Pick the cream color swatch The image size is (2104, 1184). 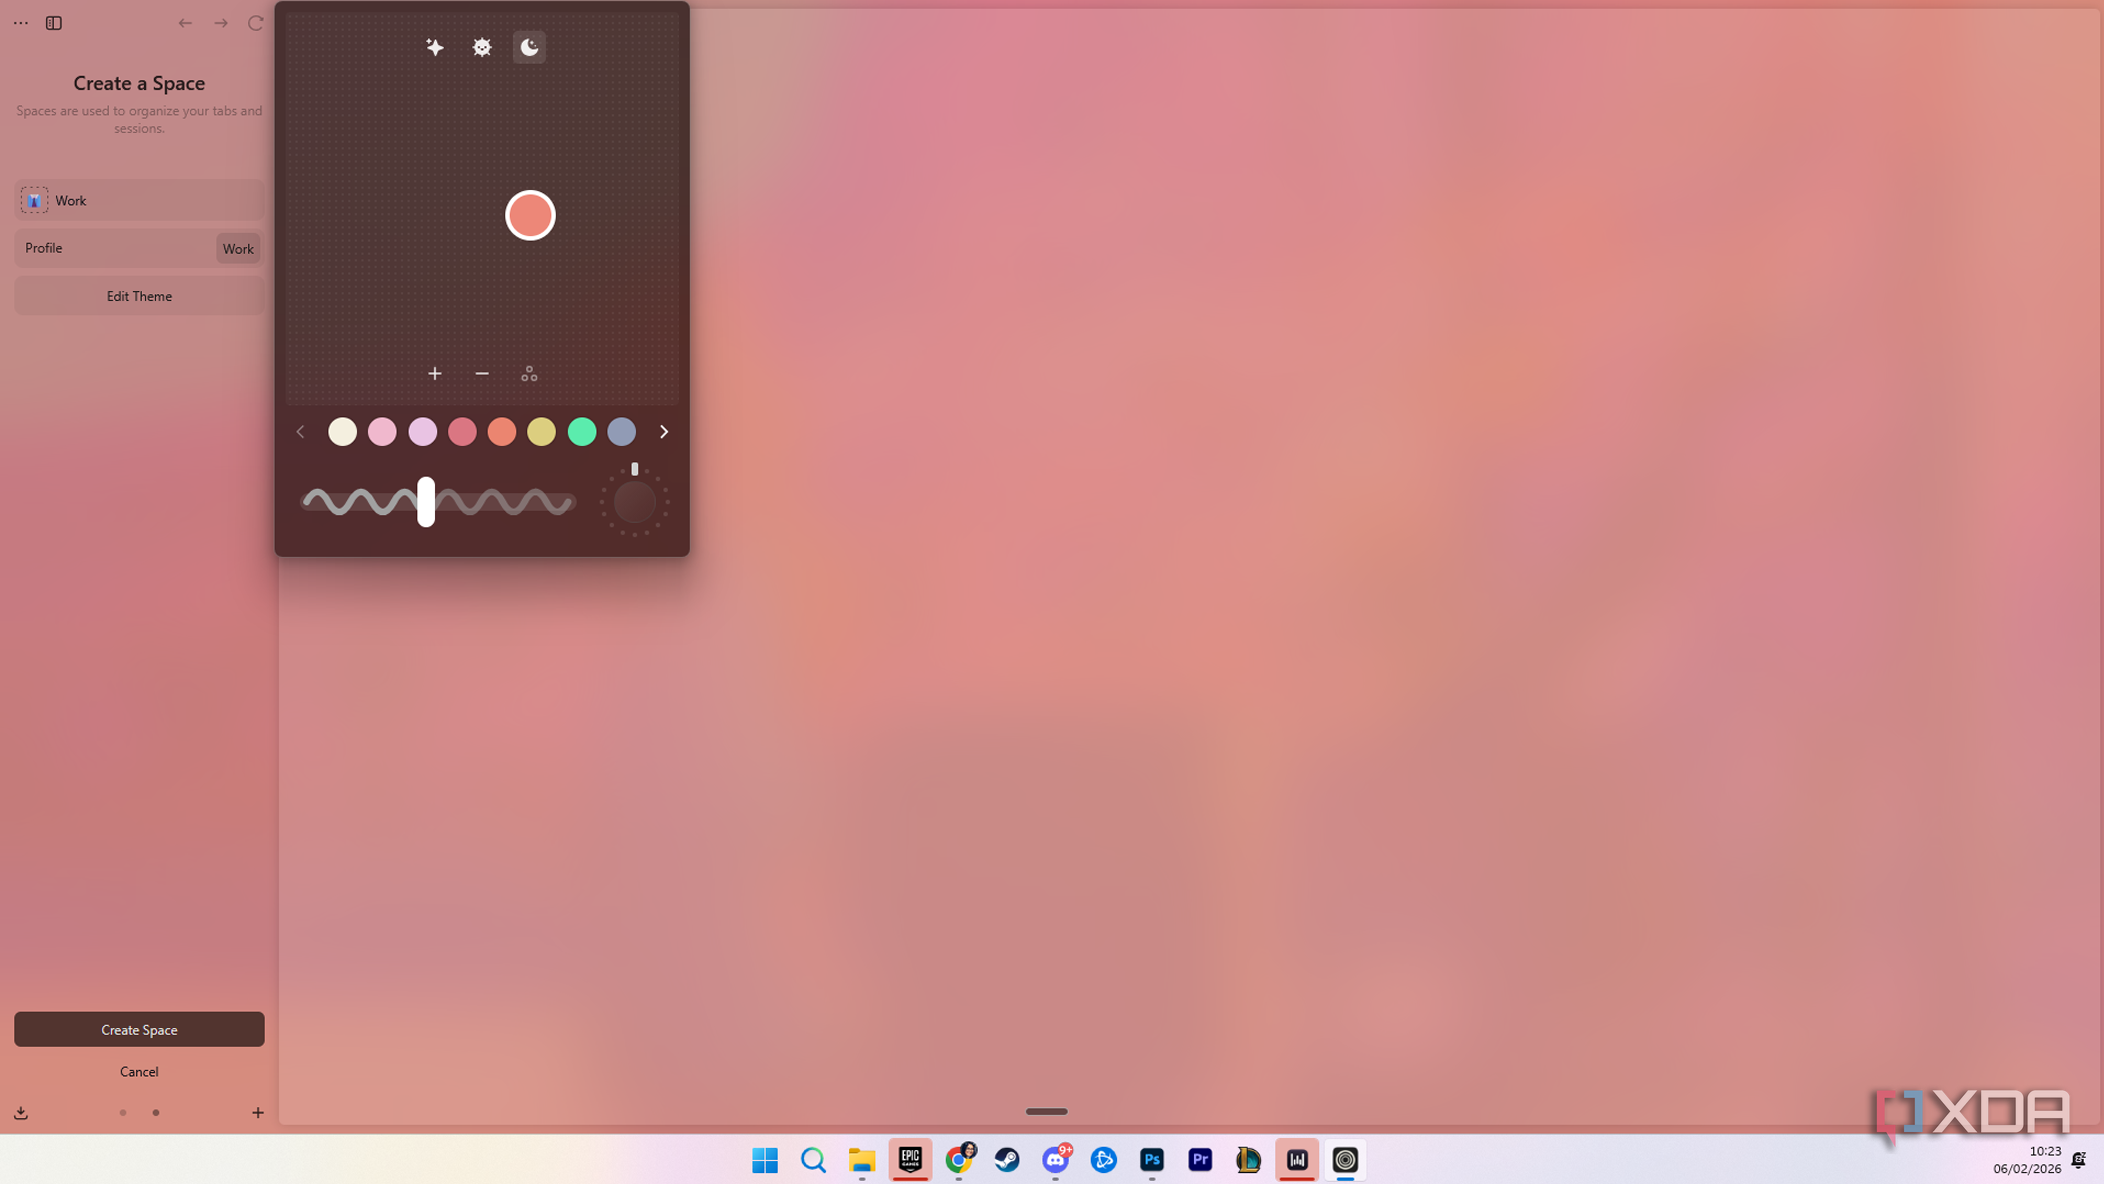[x=342, y=432]
